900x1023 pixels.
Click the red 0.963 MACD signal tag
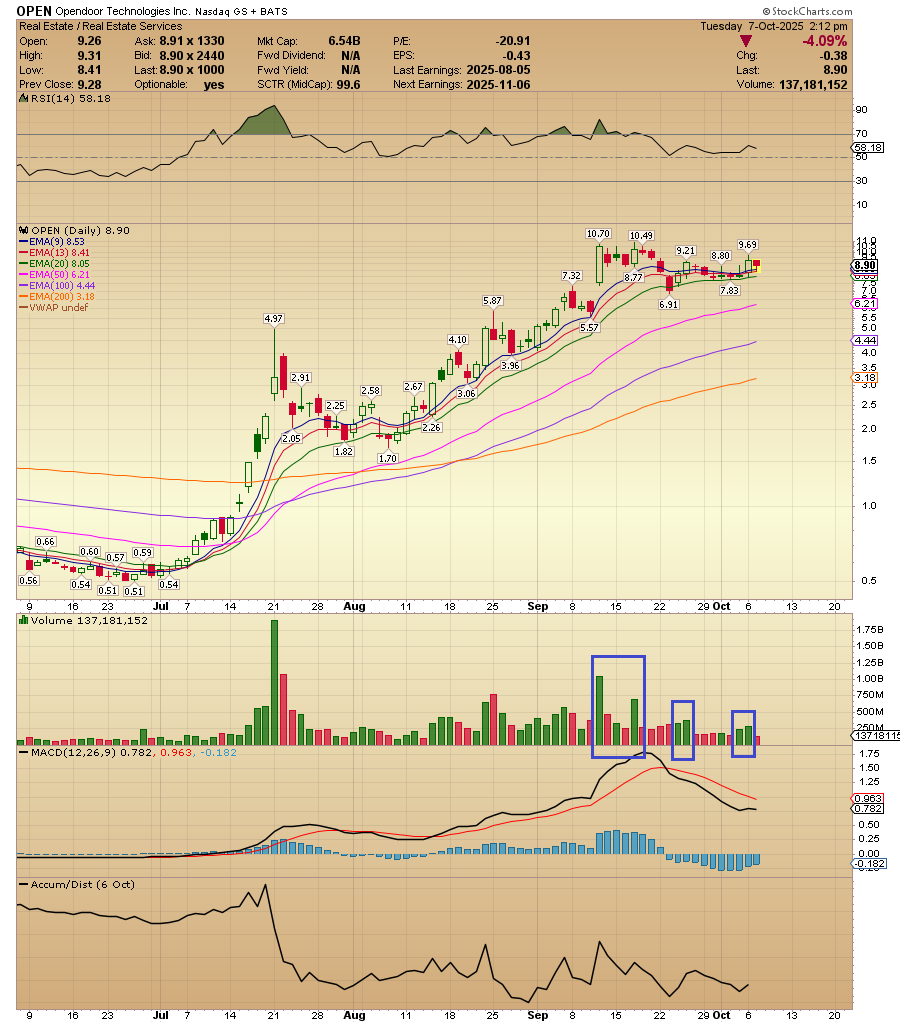868,799
